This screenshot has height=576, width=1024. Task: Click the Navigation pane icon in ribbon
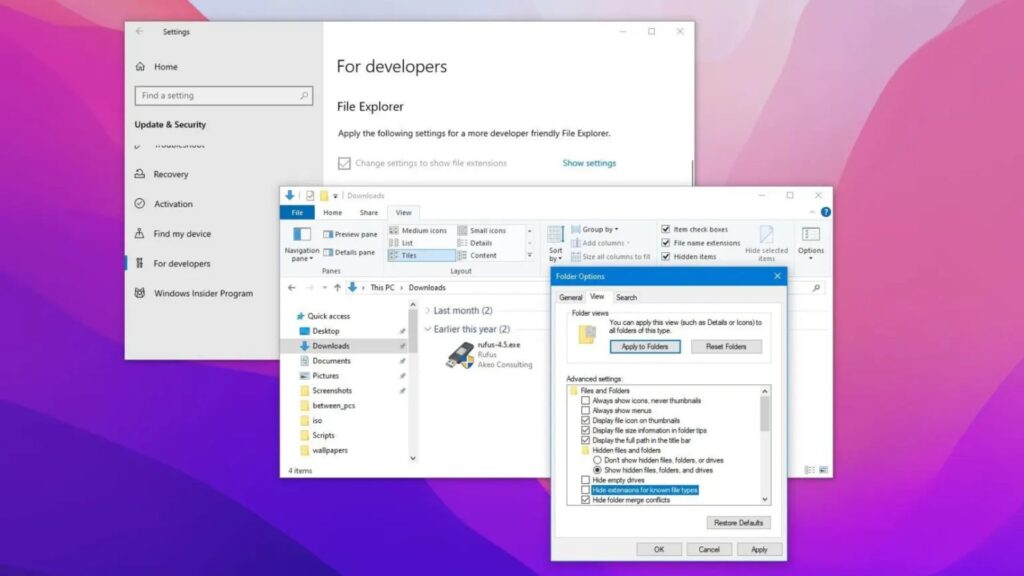[301, 234]
